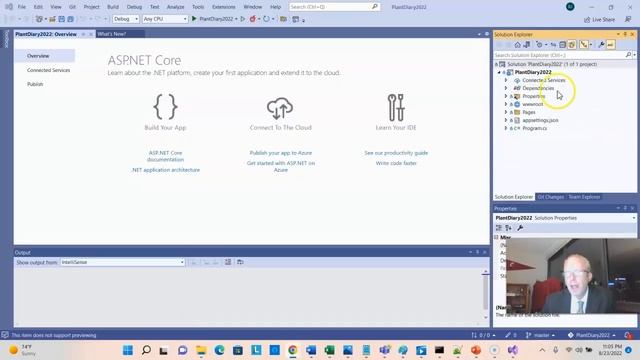Expand the Properties folder node
Image resolution: width=640 pixels, height=360 pixels.
pyautogui.click(x=506, y=96)
